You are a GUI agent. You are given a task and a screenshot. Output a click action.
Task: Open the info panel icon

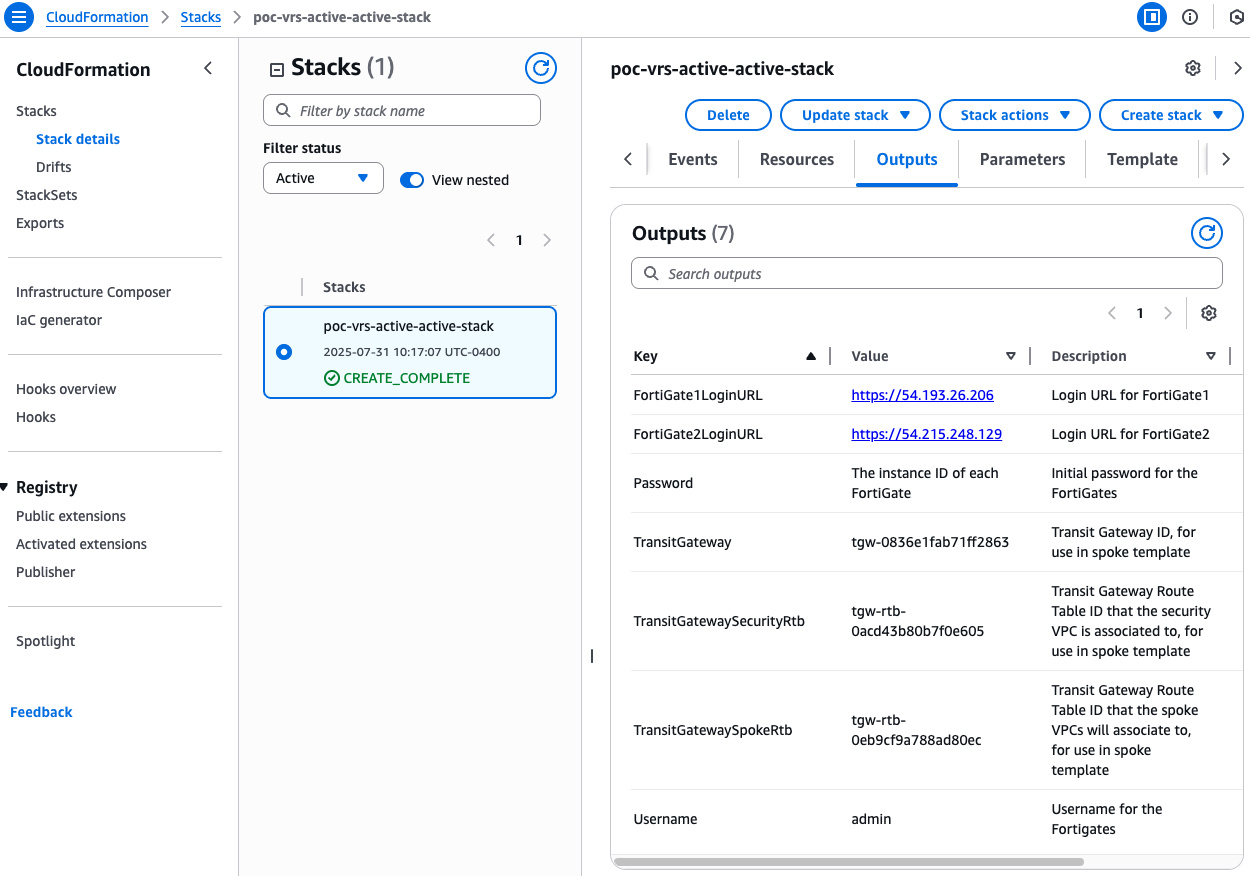1190,17
